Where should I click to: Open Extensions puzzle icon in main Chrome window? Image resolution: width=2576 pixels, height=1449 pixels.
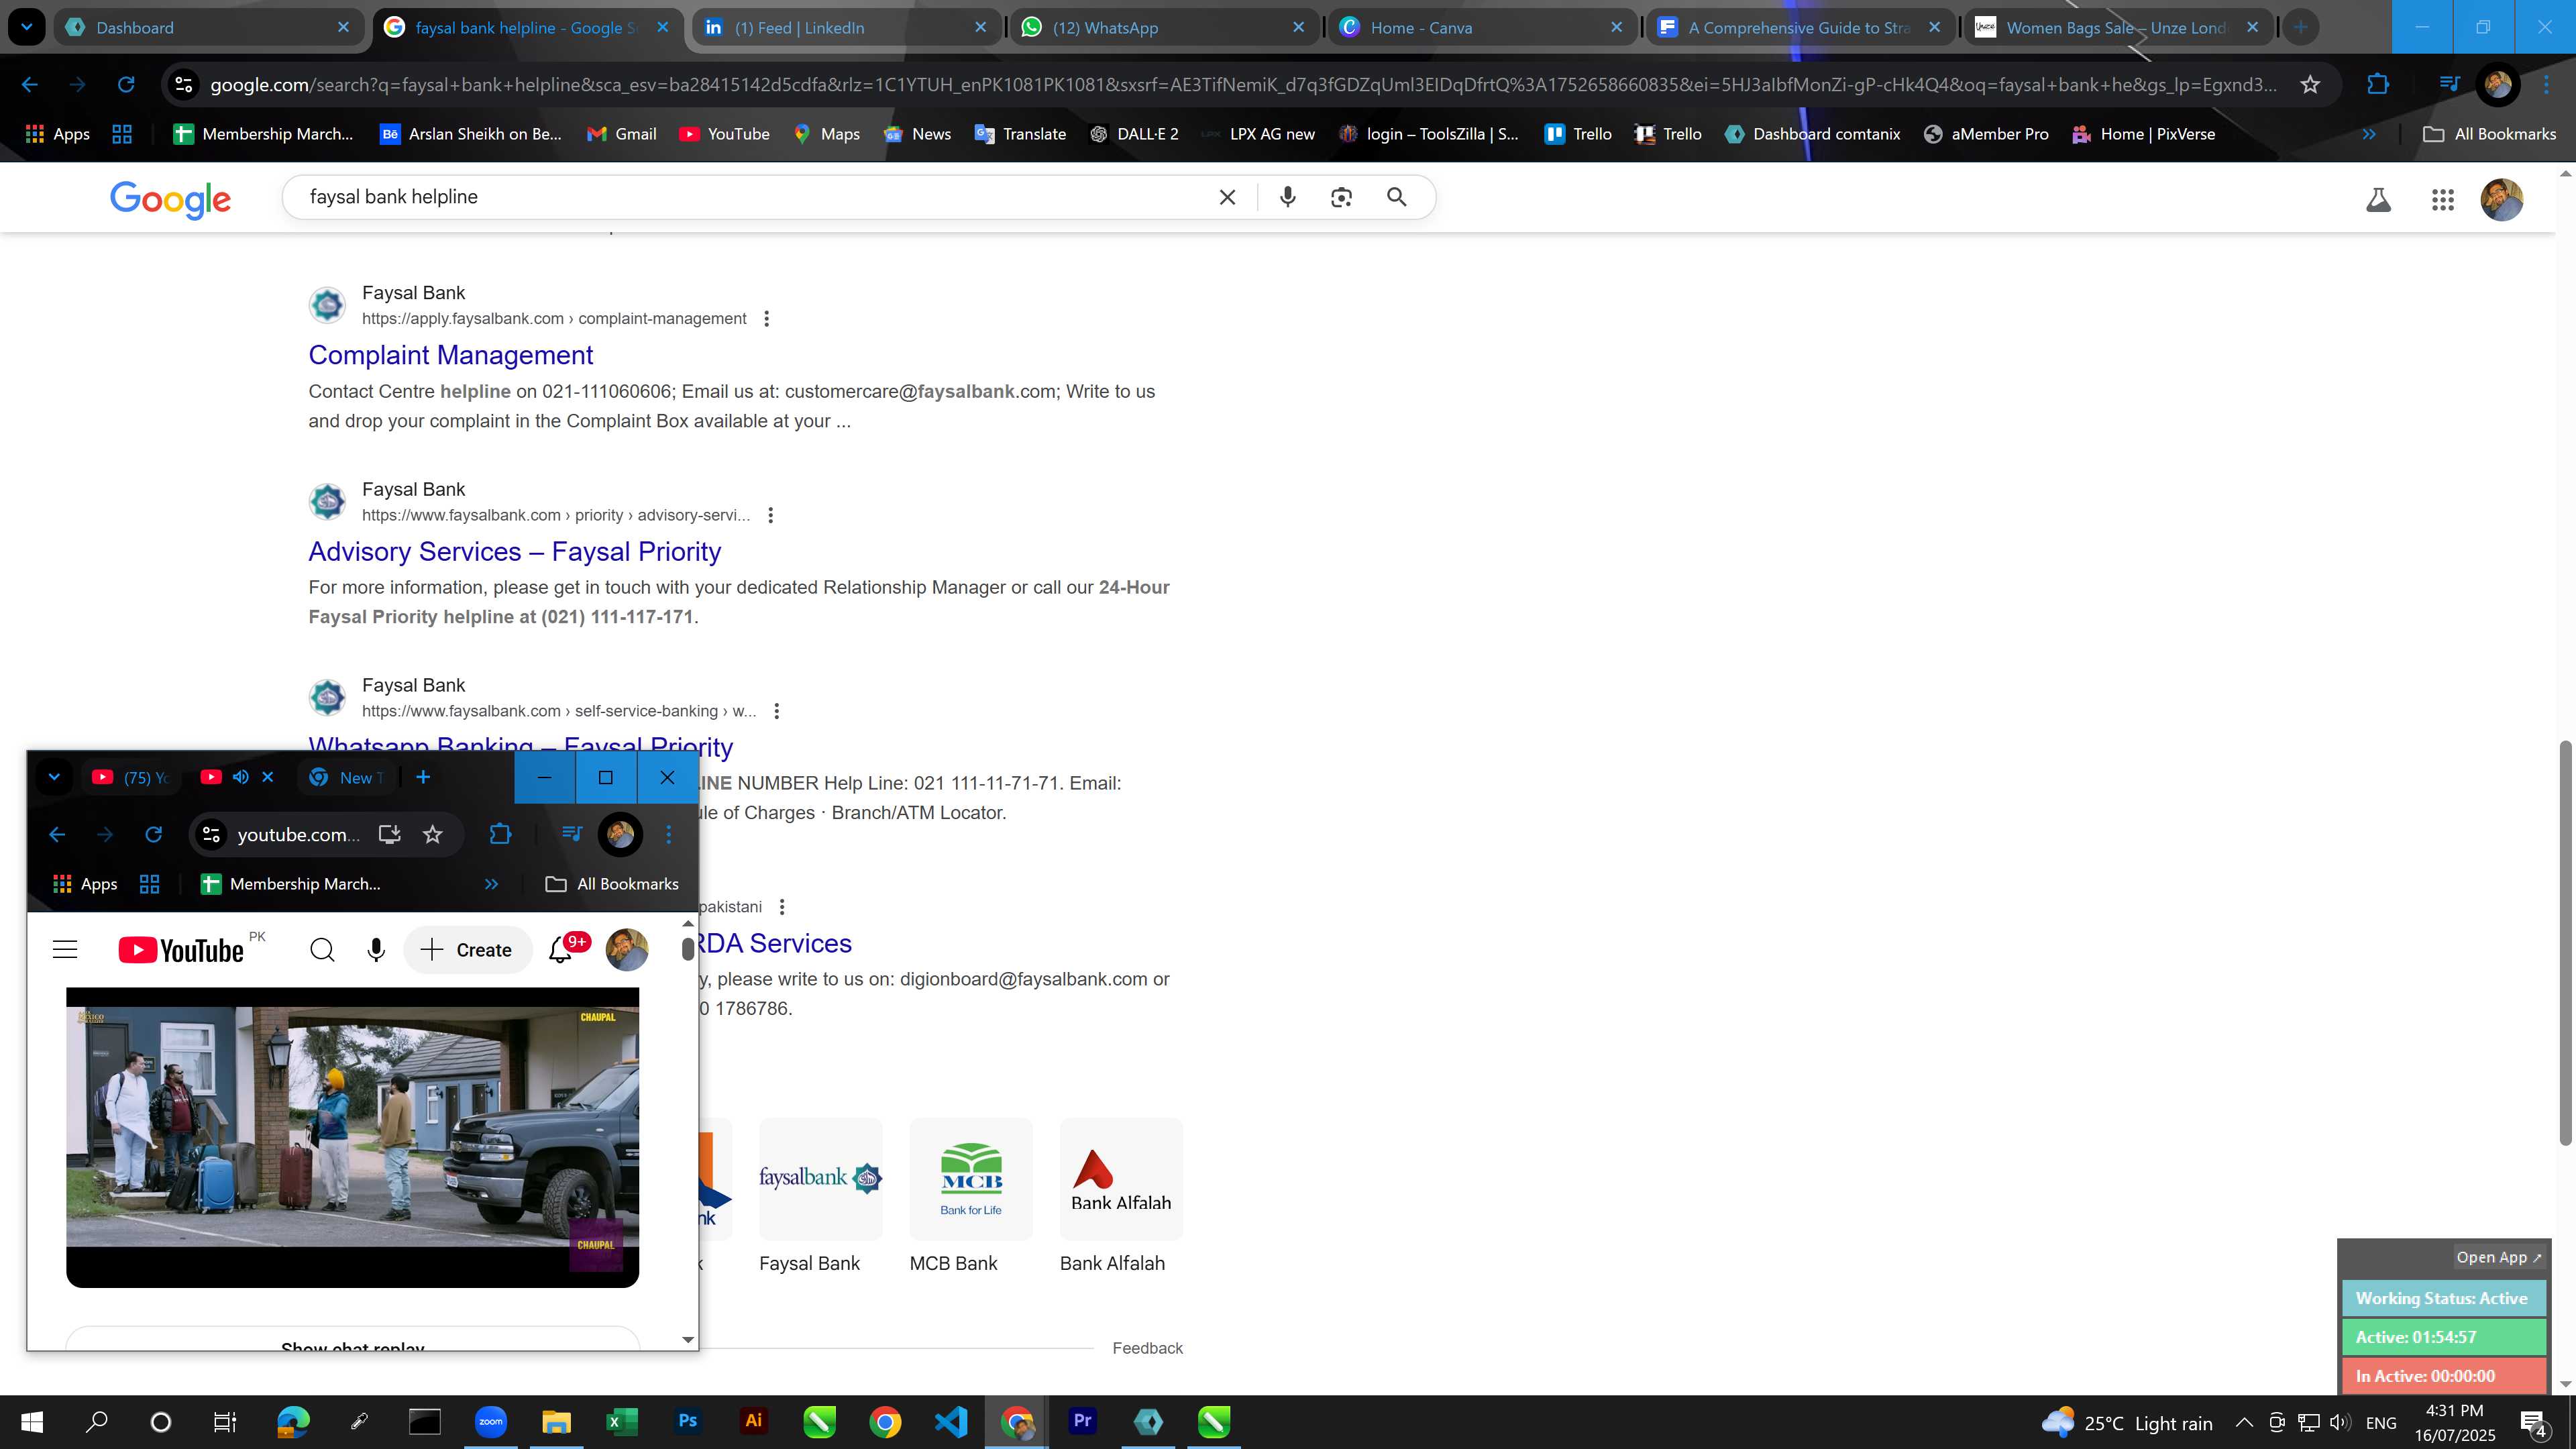pos(2378,85)
